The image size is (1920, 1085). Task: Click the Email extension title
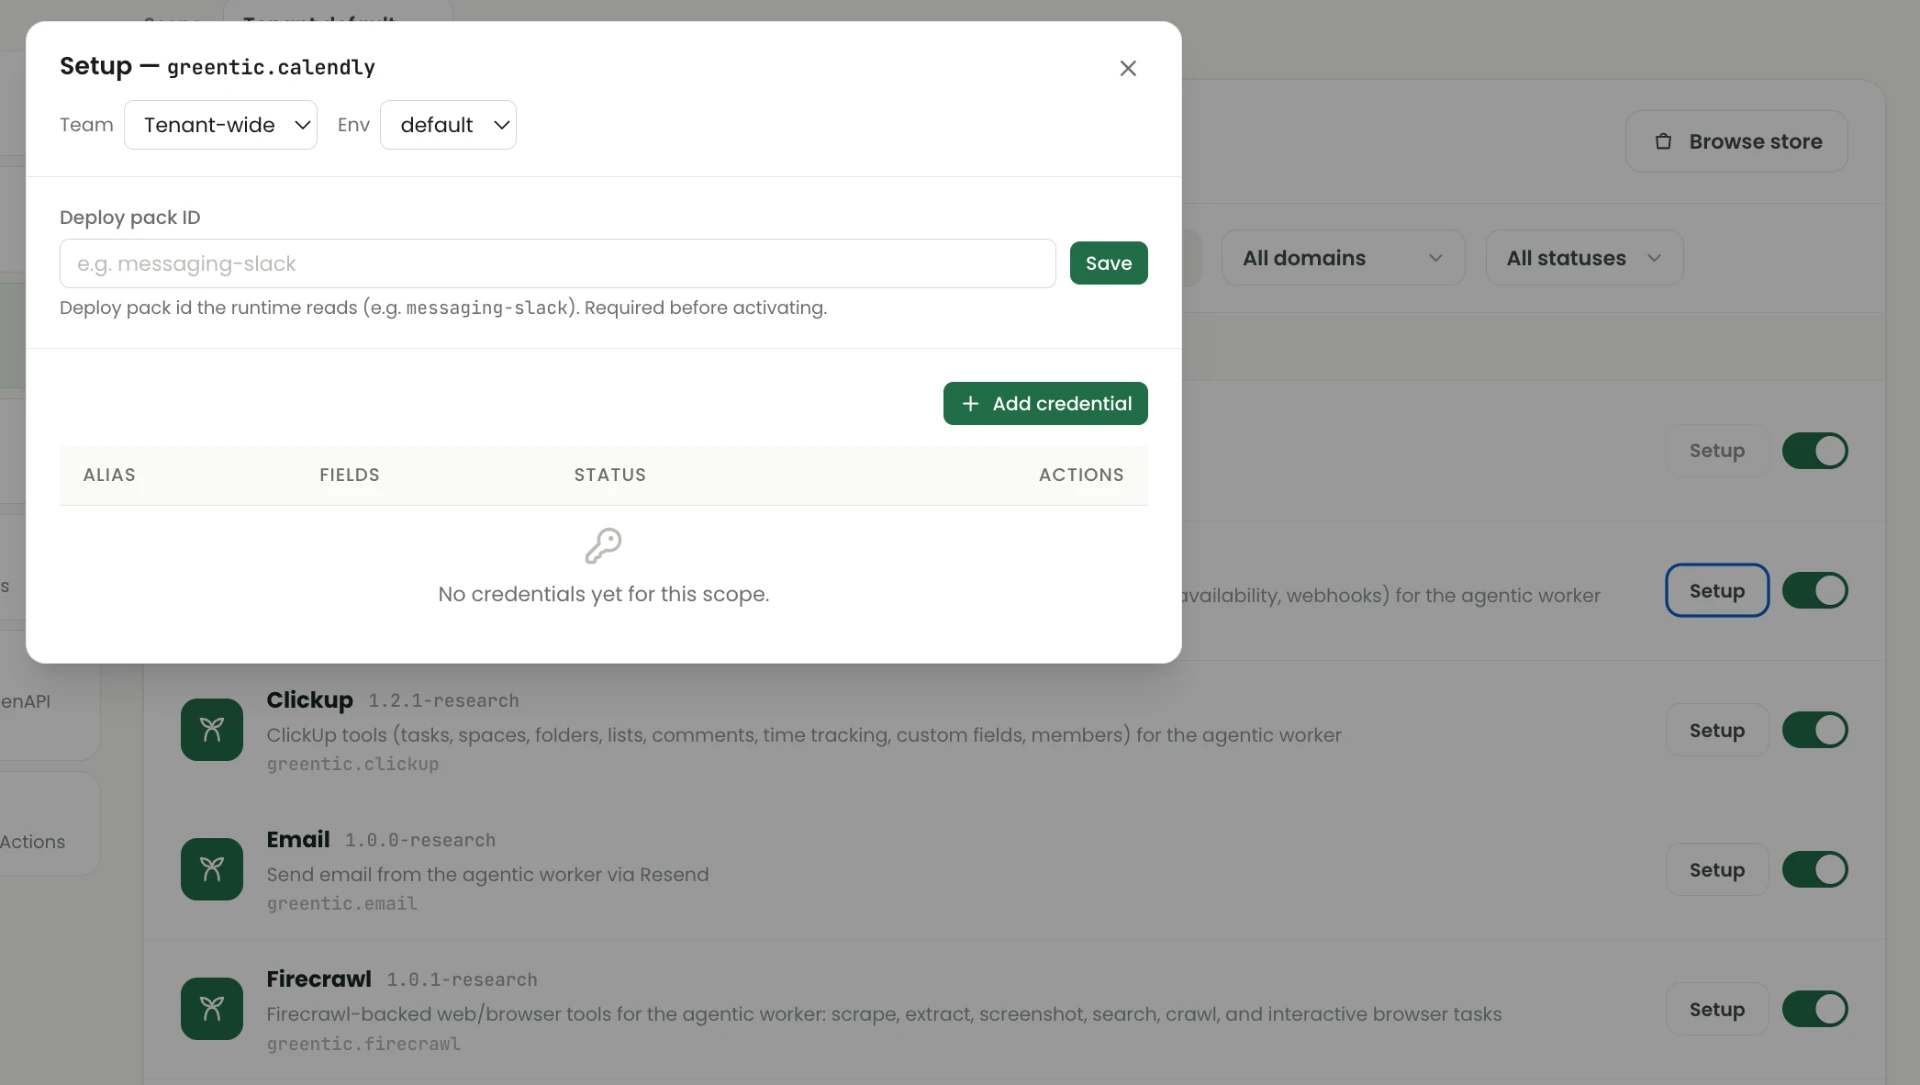pos(298,840)
